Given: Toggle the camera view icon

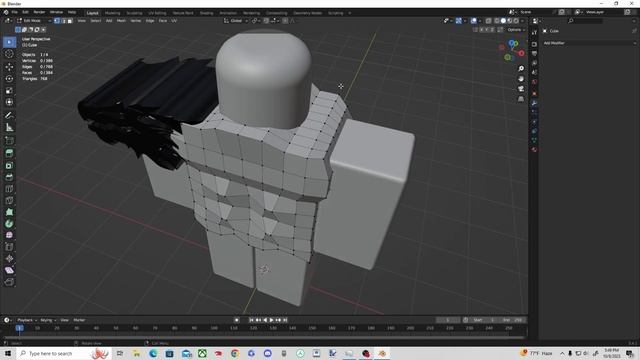Looking at the screenshot, I should [521, 89].
